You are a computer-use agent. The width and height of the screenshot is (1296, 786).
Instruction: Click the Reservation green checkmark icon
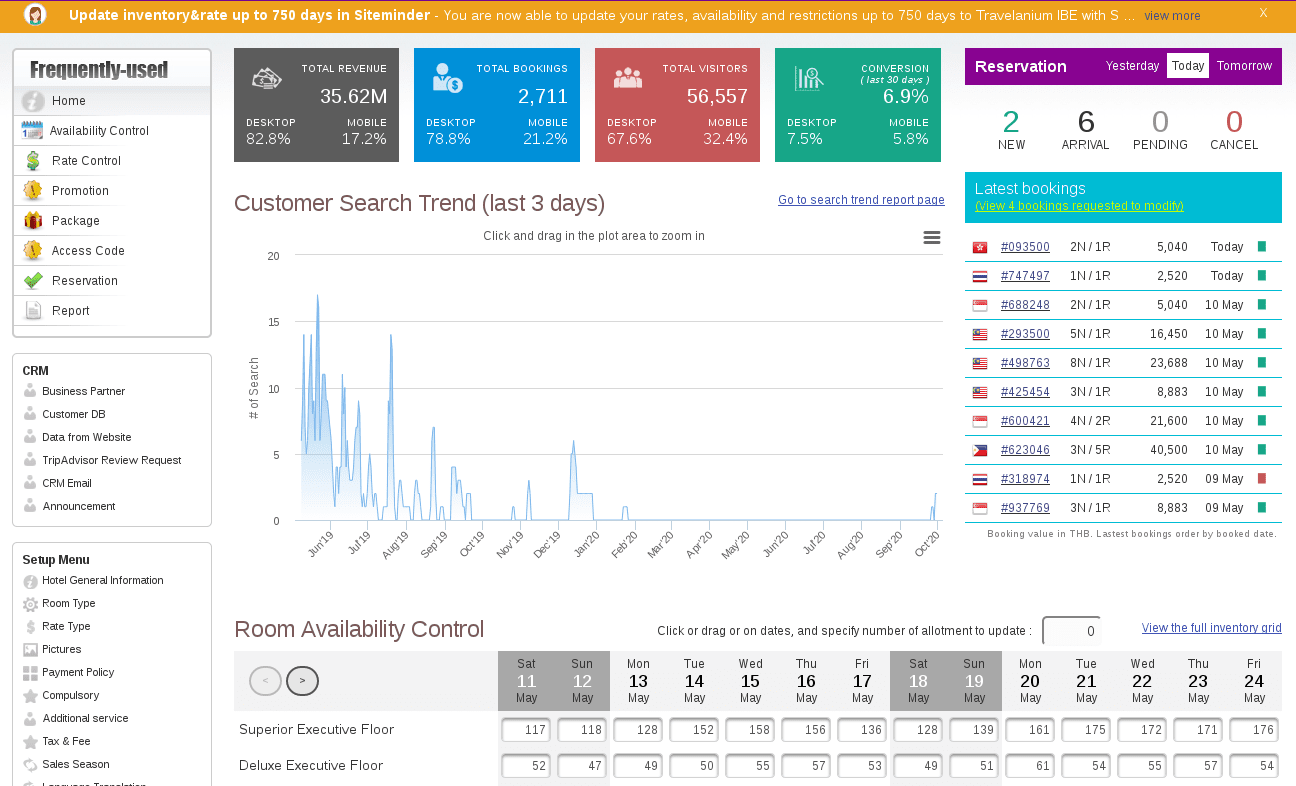[33, 281]
